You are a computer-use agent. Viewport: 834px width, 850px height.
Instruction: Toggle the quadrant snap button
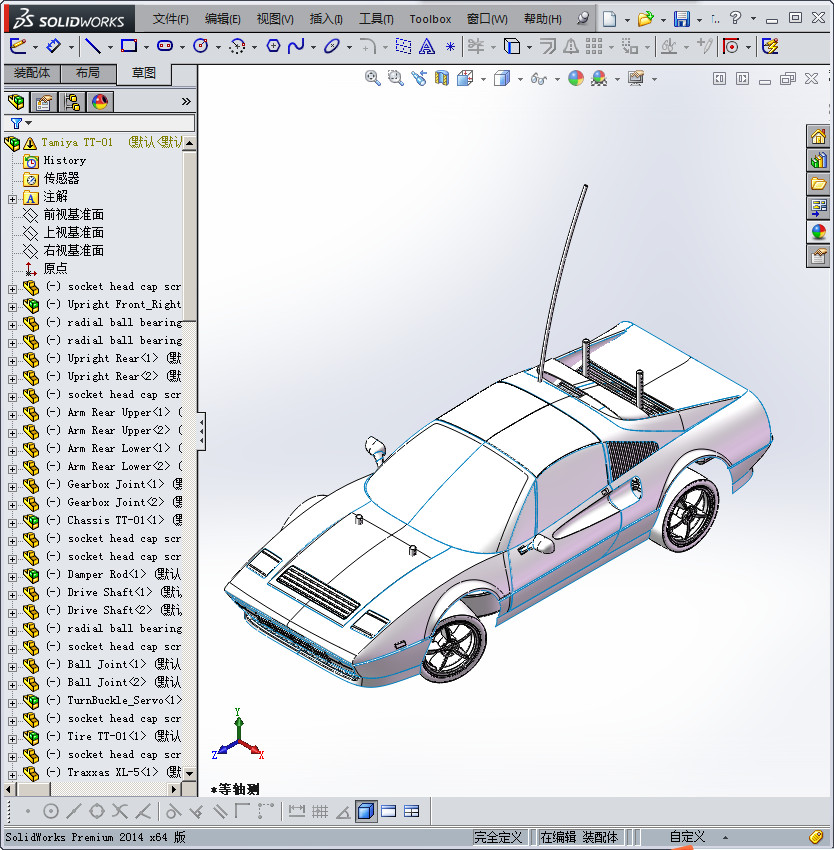pos(97,812)
